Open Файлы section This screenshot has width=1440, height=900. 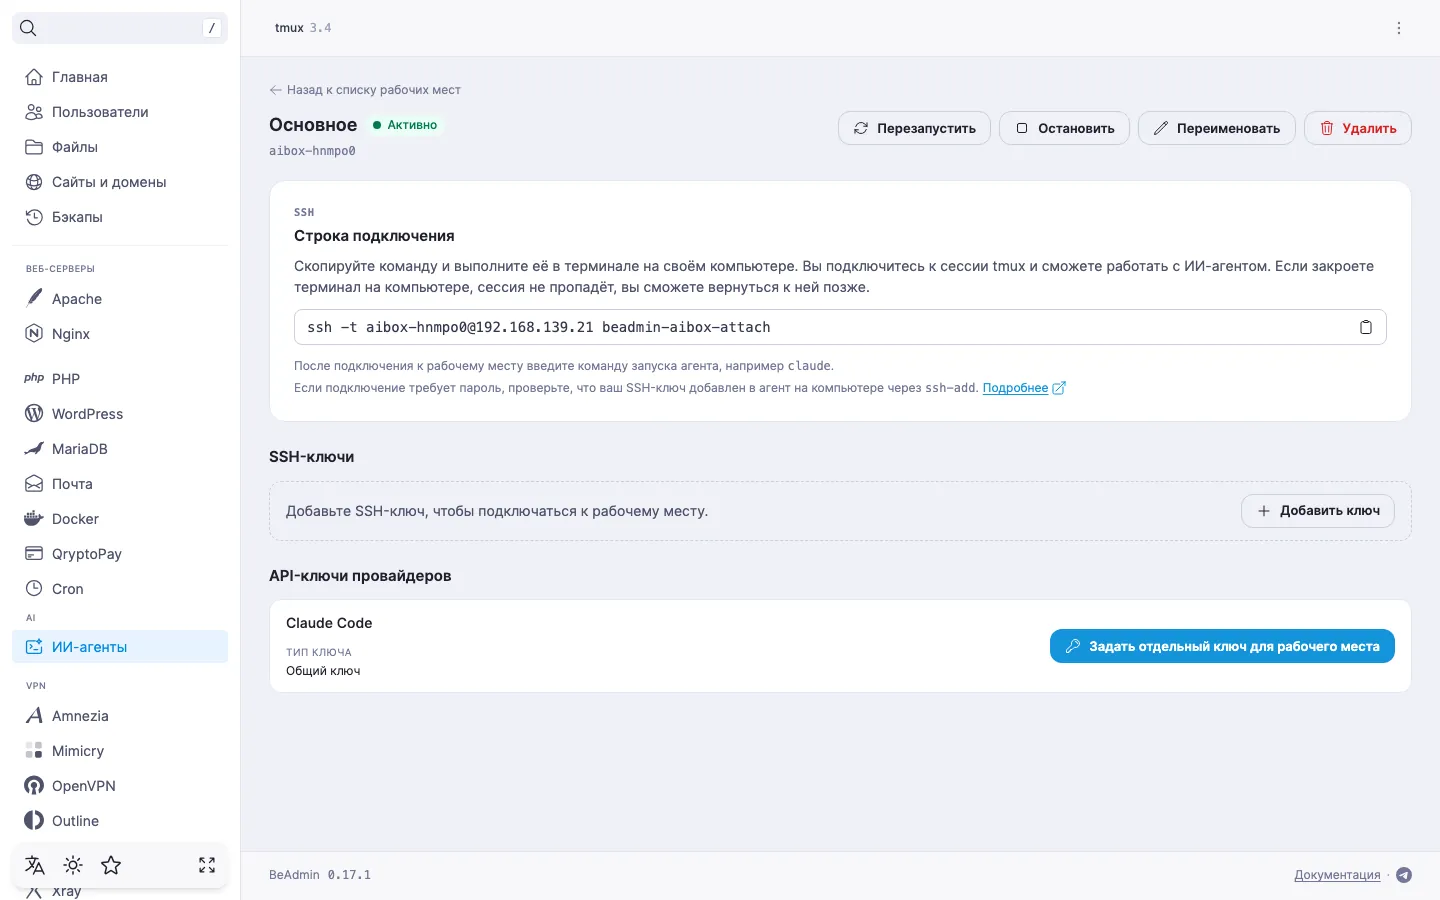(120, 147)
